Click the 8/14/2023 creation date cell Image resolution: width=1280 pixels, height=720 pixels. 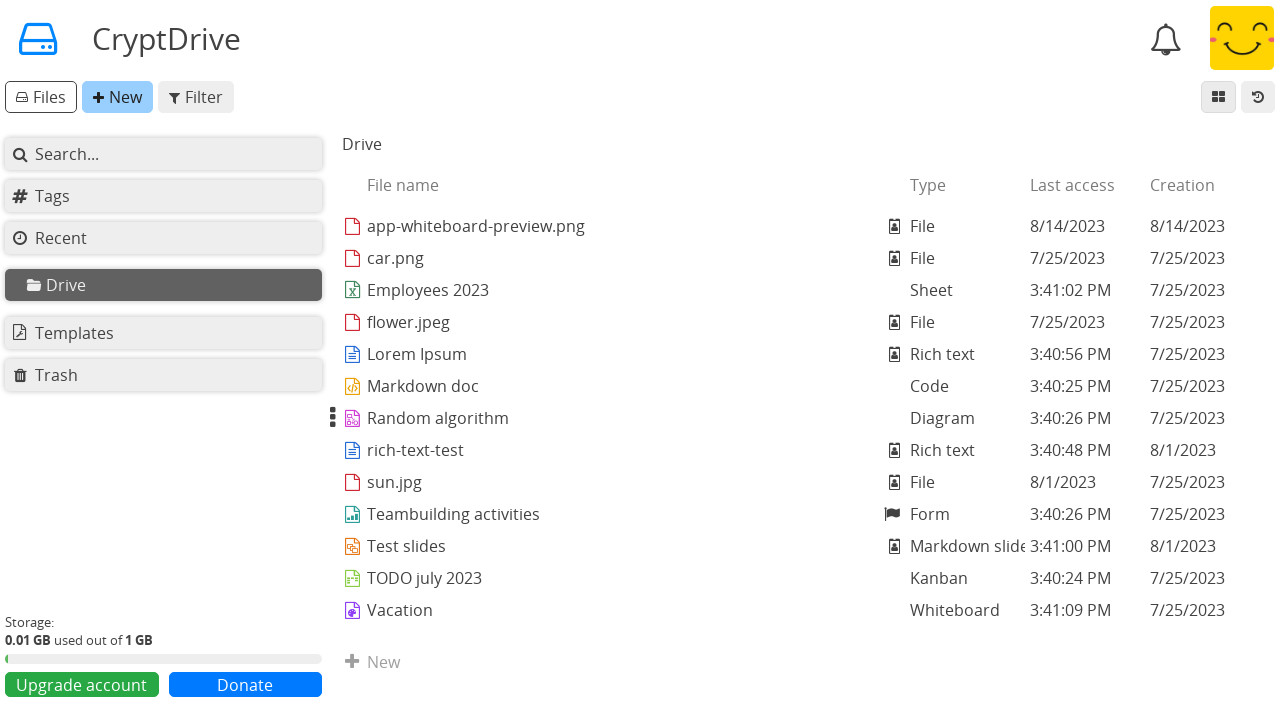click(1187, 226)
